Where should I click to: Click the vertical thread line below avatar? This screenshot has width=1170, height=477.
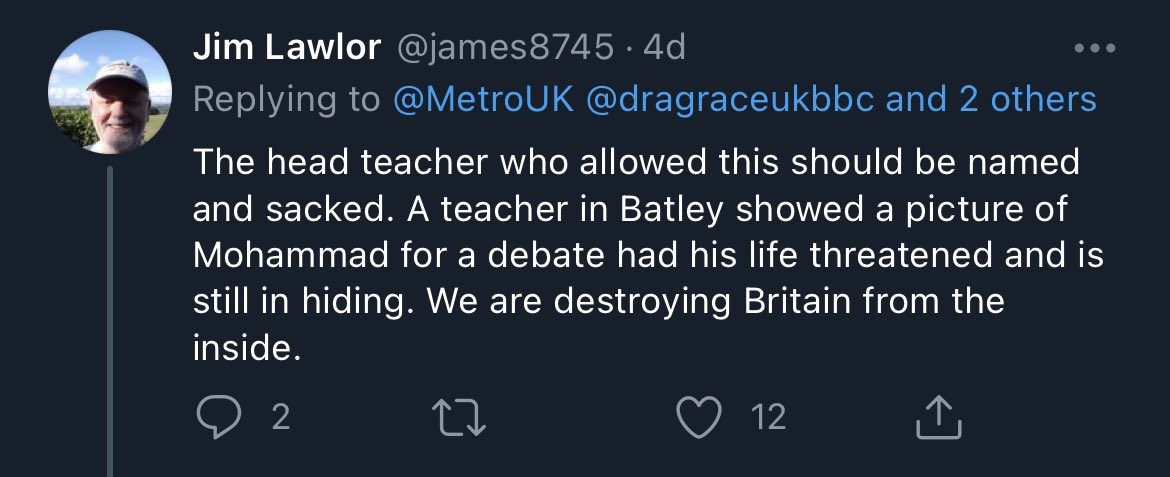[x=109, y=320]
